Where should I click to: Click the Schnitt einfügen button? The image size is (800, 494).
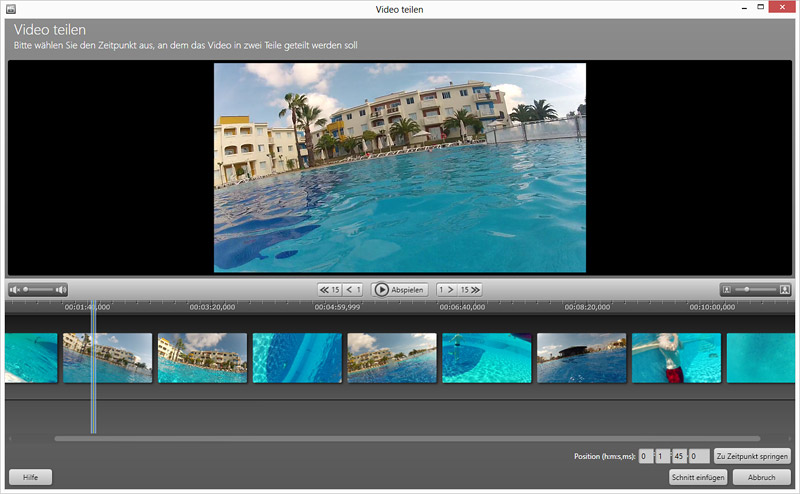pyautogui.click(x=698, y=477)
